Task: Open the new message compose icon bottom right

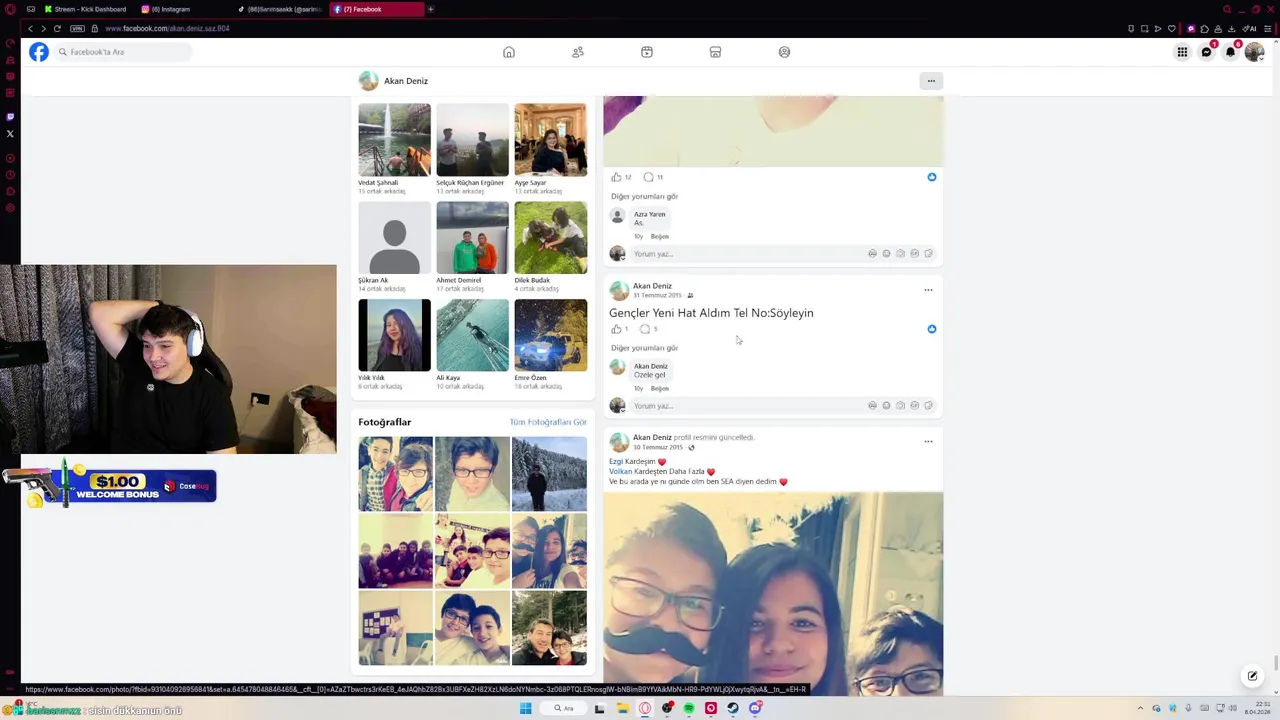Action: click(1252, 676)
